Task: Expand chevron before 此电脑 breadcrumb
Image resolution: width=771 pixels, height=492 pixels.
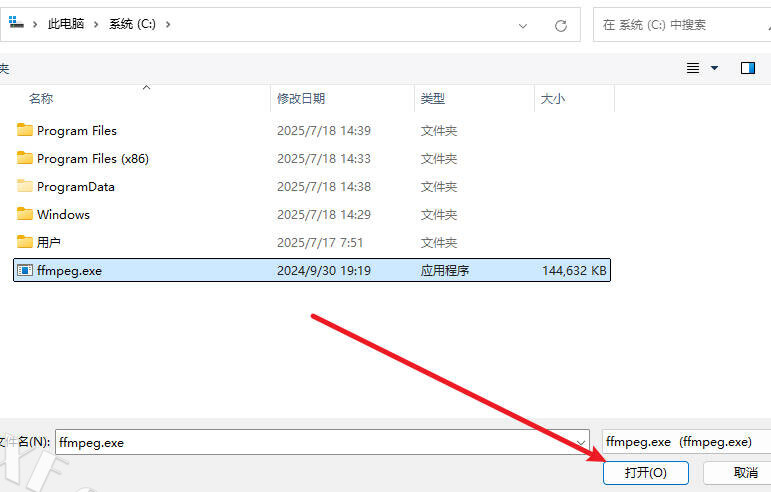Action: [35, 24]
